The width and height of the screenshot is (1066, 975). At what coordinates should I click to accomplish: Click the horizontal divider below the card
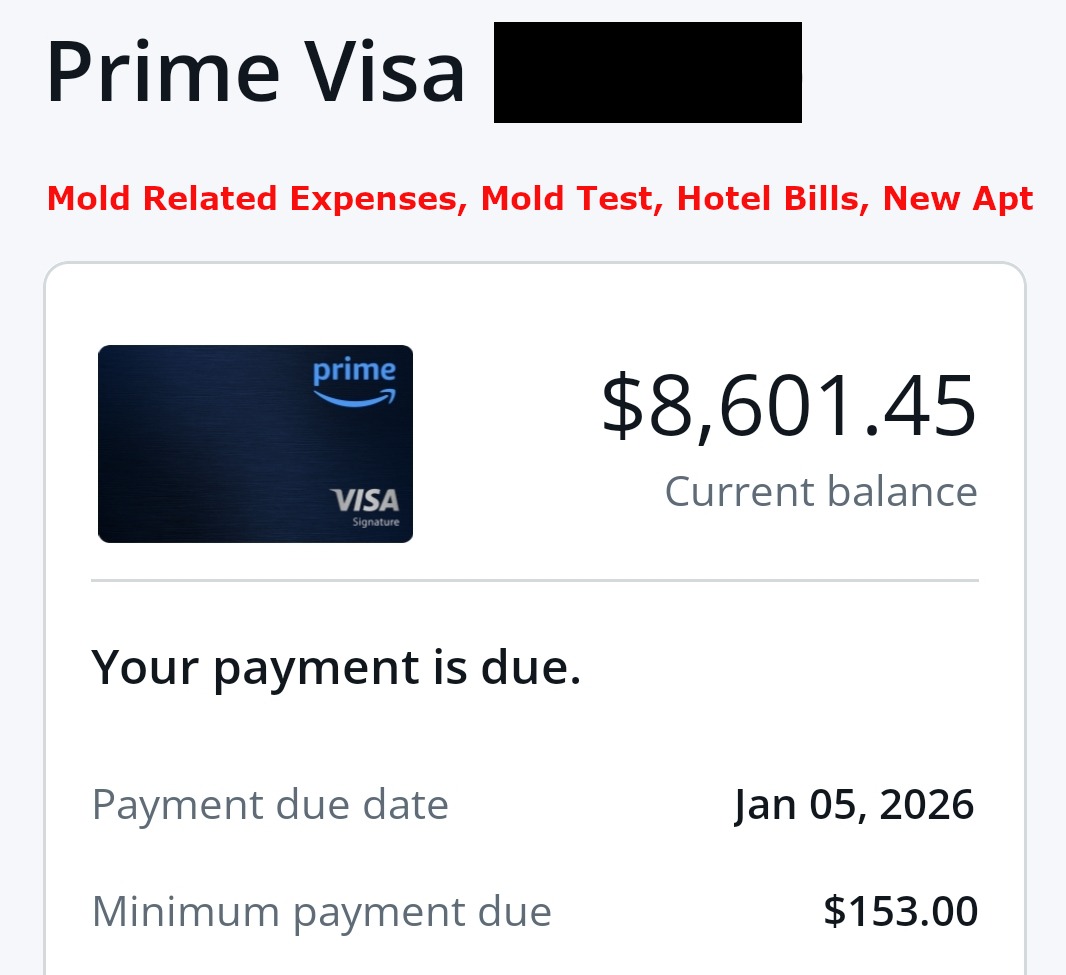534,580
